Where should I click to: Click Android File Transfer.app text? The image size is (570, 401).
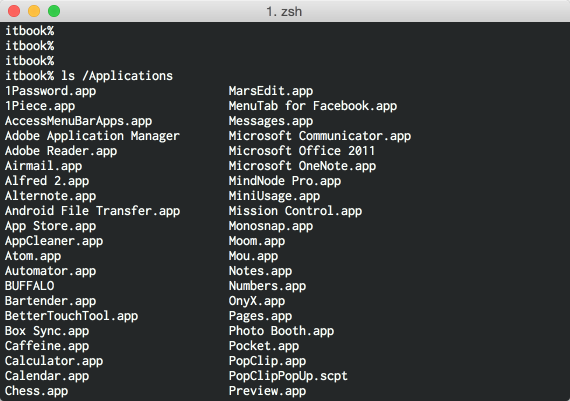click(92, 211)
